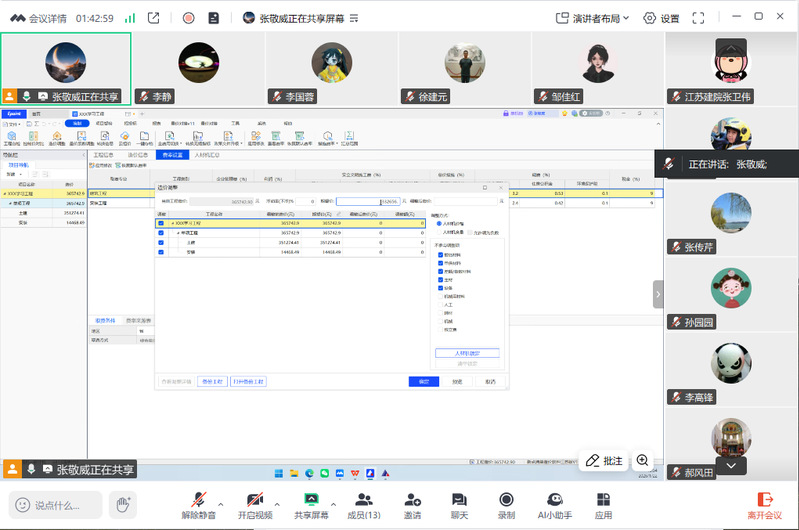Open Settings at the top bar
Viewport: 799px width, 530px height.
pos(661,18)
